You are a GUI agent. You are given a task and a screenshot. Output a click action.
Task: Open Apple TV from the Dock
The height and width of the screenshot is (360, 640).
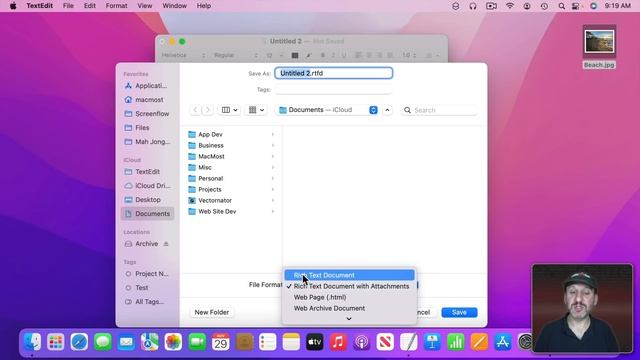(315, 342)
